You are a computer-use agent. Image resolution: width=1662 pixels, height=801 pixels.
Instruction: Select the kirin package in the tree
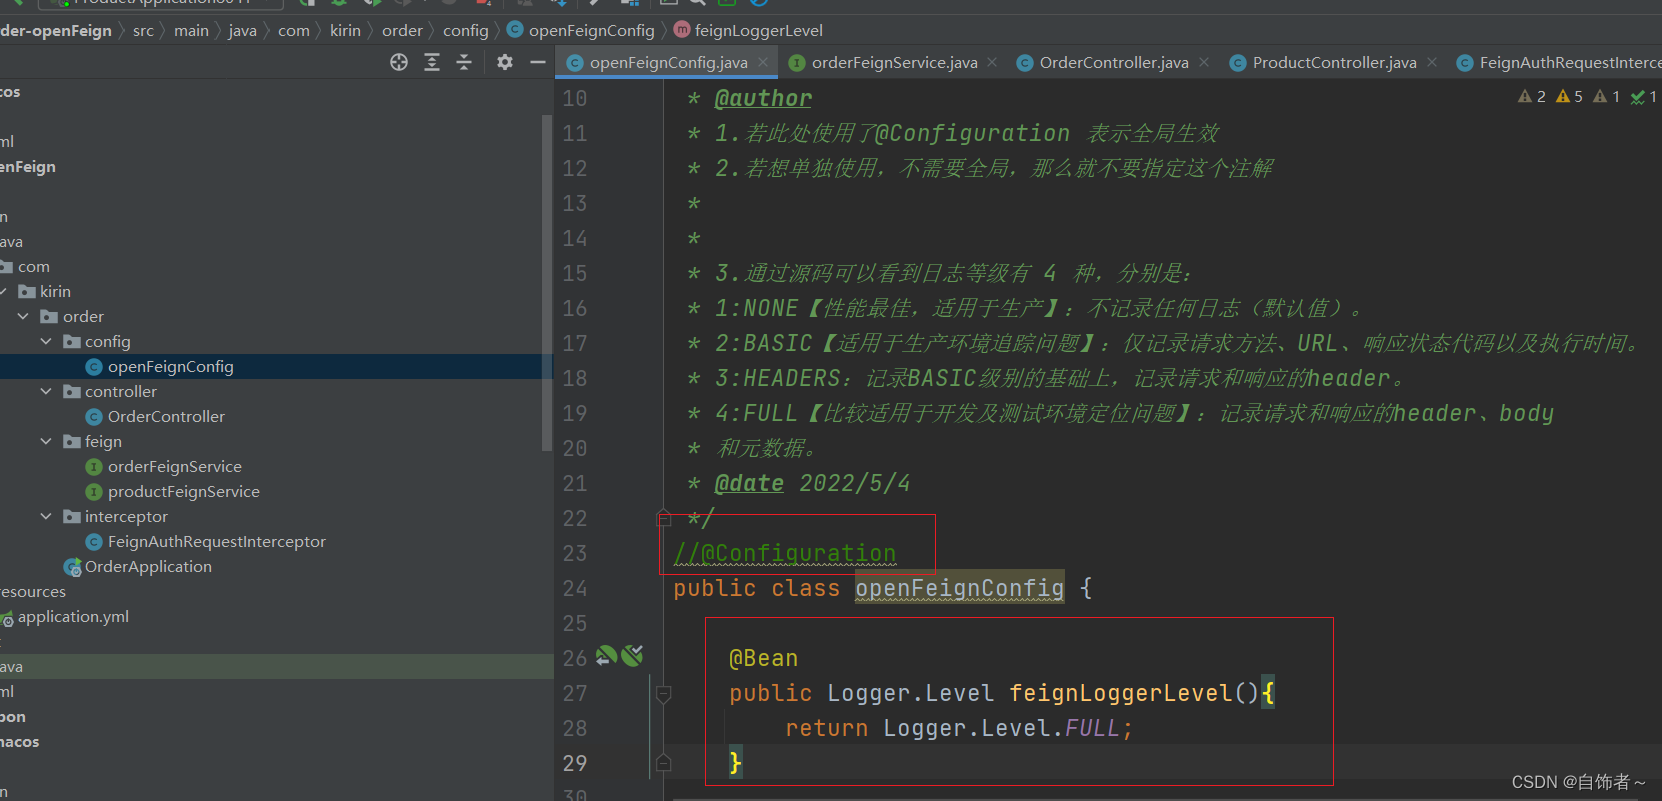(55, 292)
